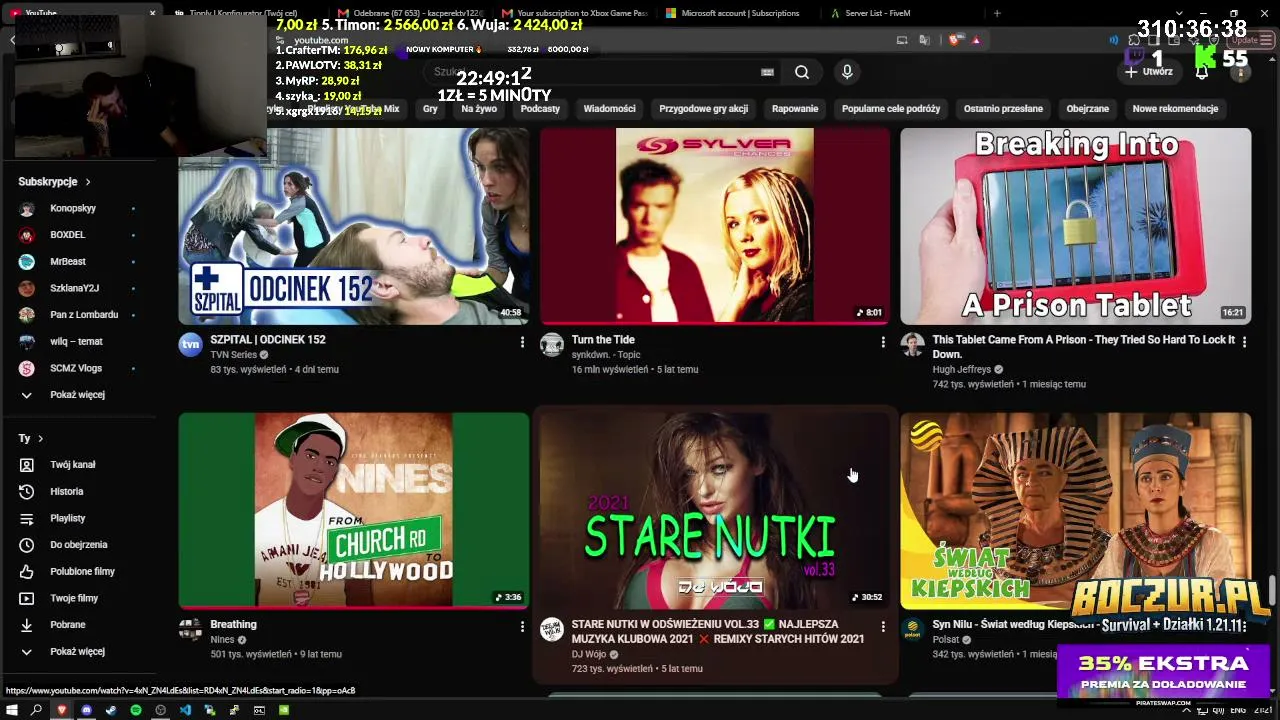Open the DJ Wójo channel avatar

click(551, 629)
